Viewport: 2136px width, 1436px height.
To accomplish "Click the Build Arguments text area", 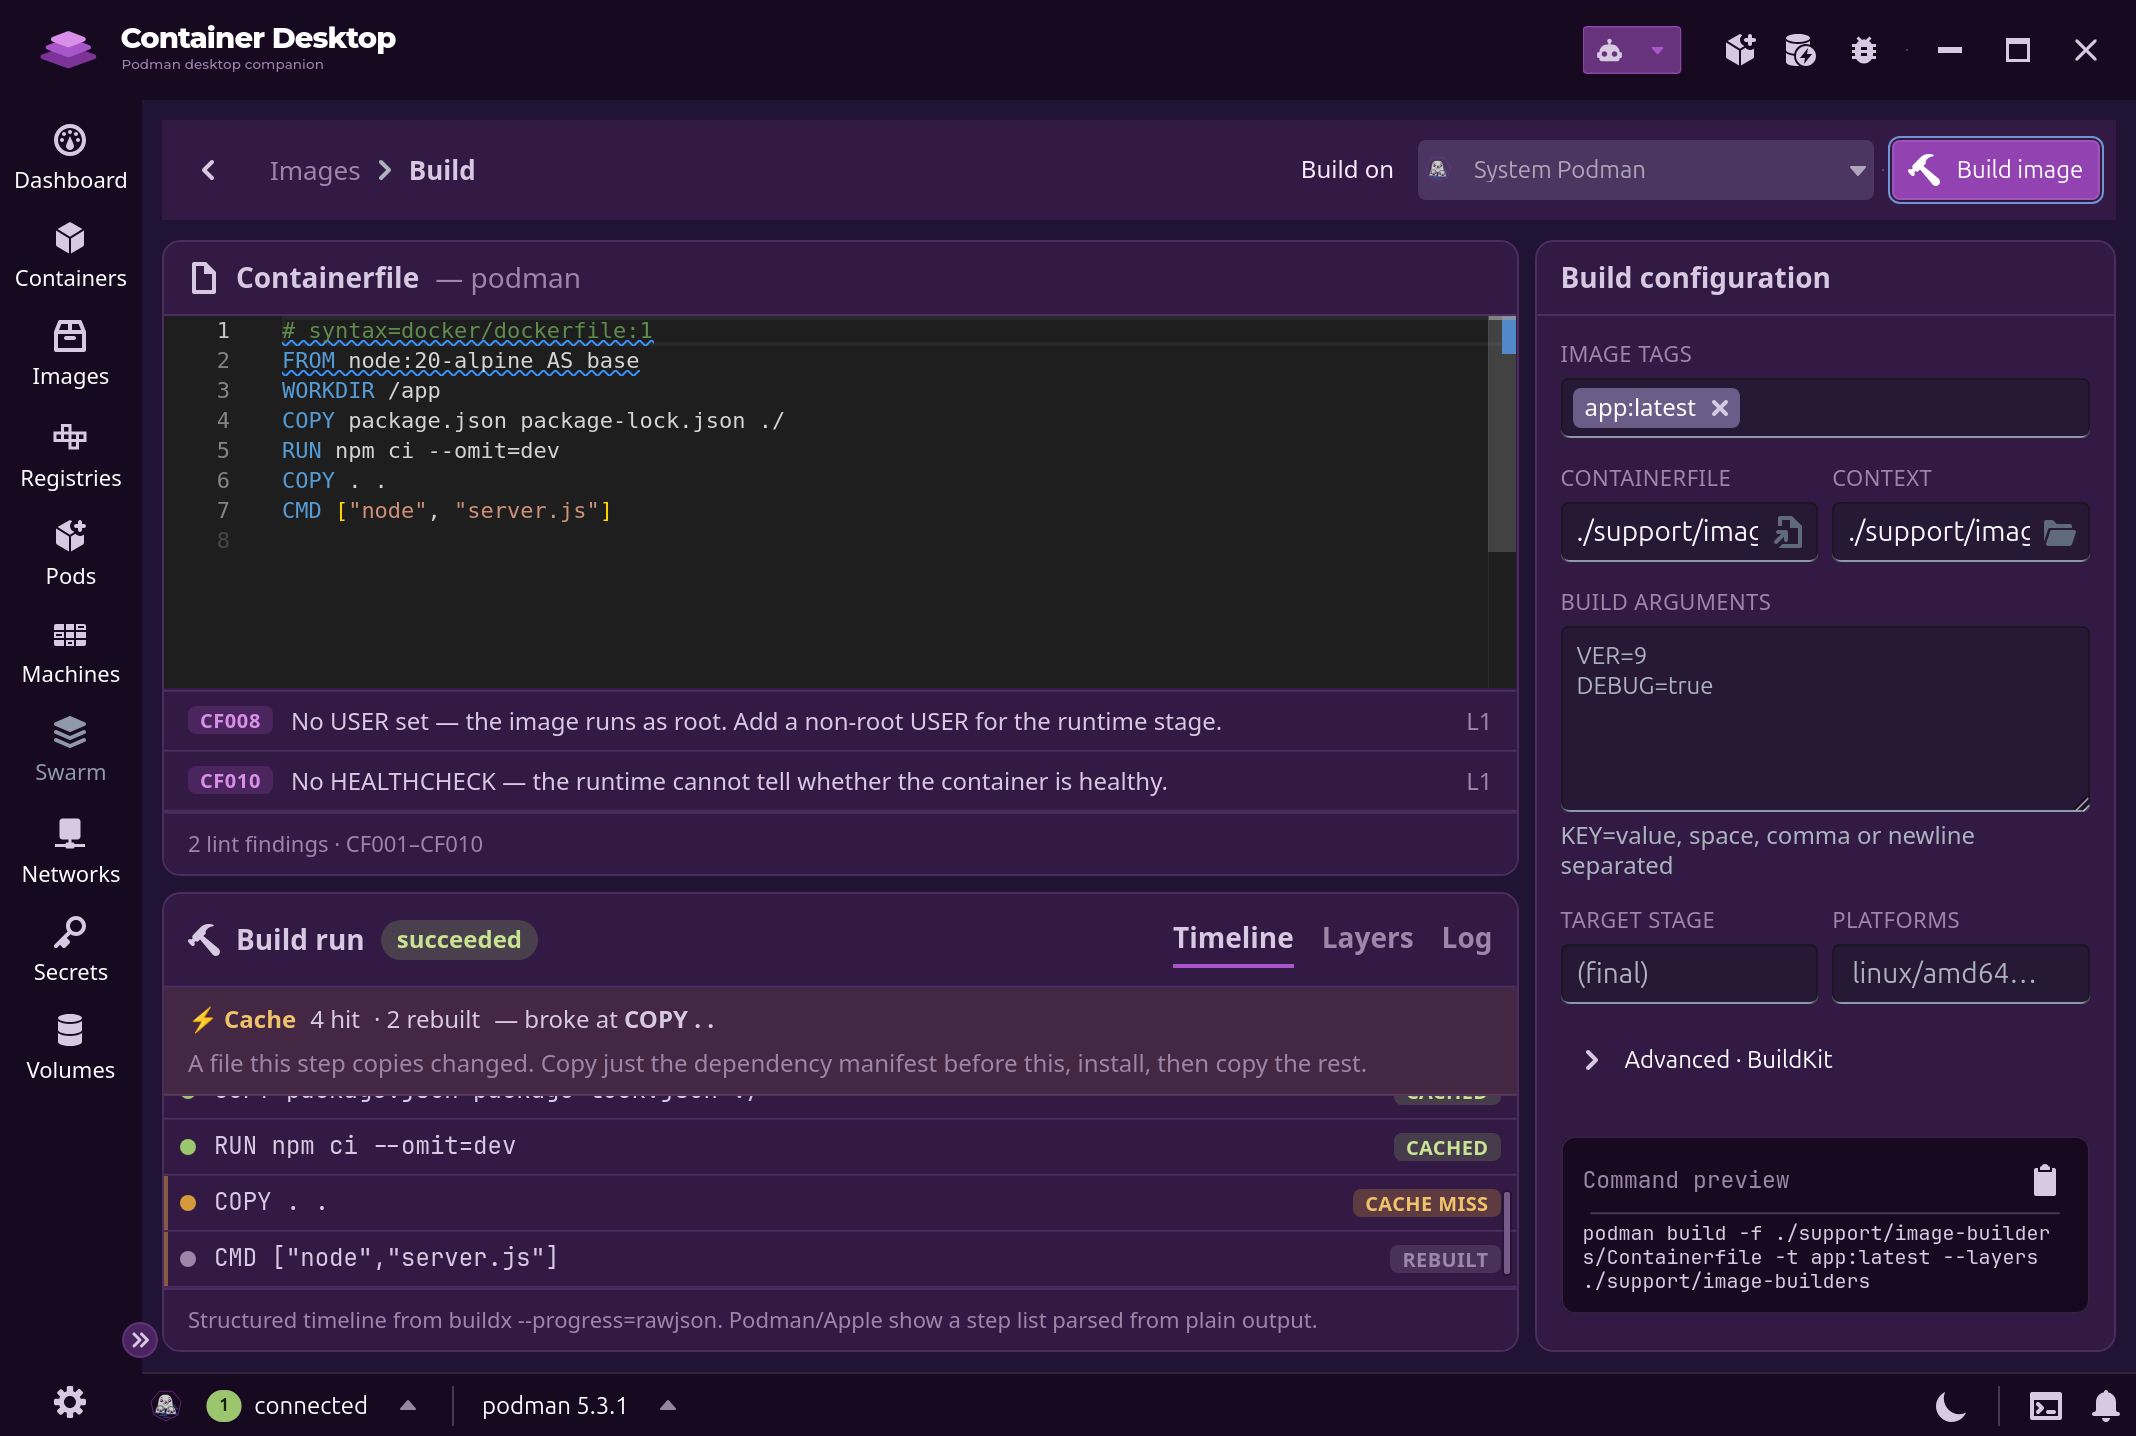I will pos(1825,718).
